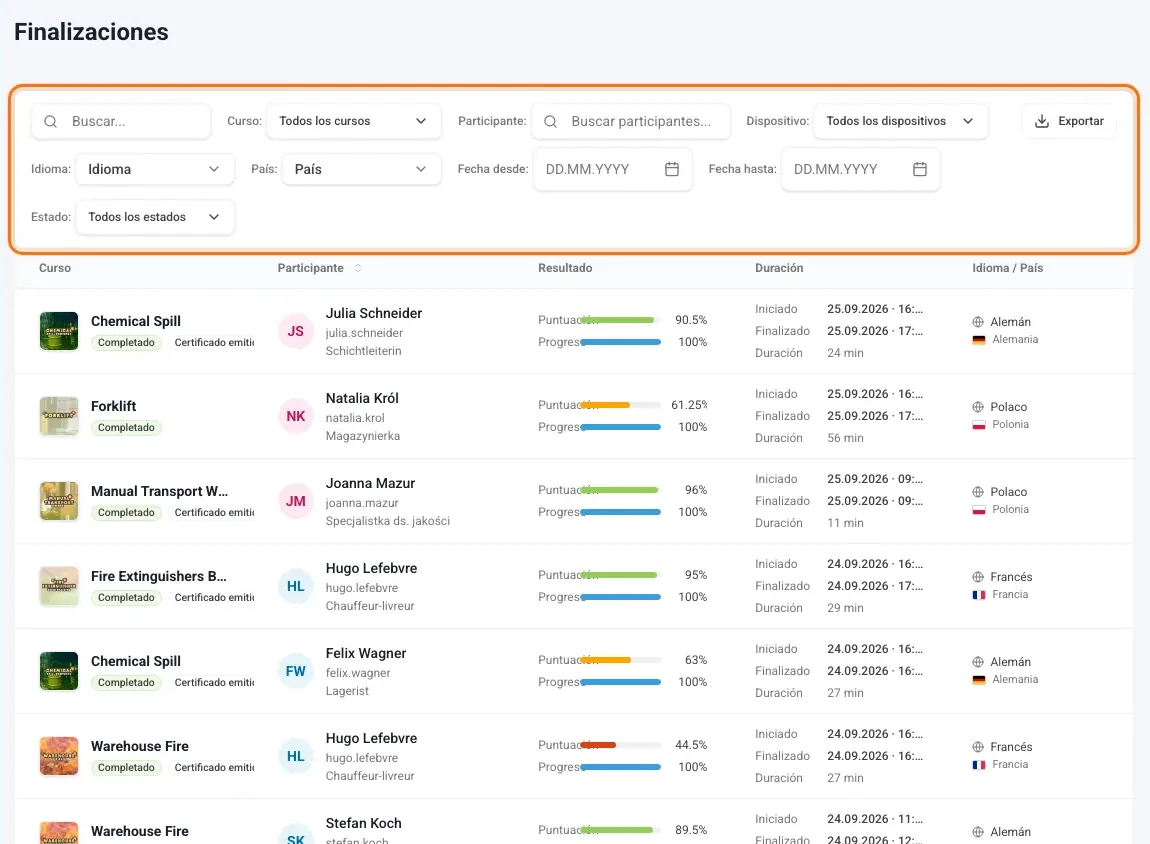The image size is (1150, 844).
Task: Sort by the Curso column header
Action: 55,268
